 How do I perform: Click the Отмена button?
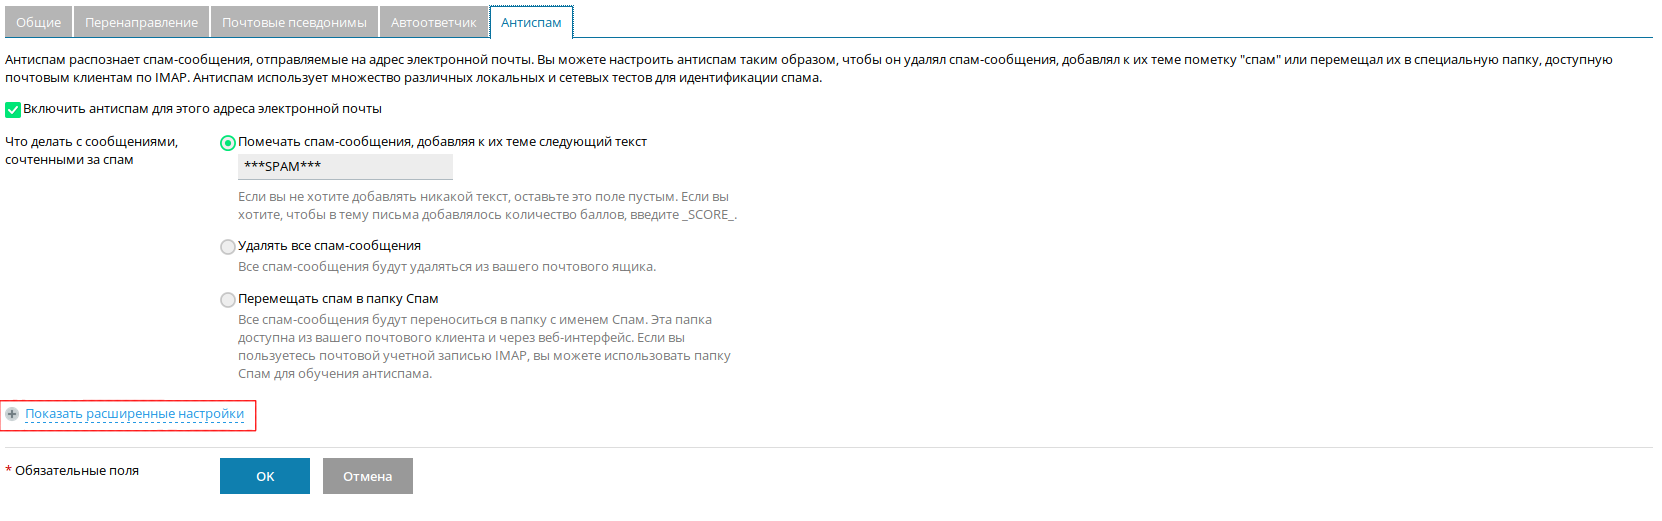click(368, 476)
